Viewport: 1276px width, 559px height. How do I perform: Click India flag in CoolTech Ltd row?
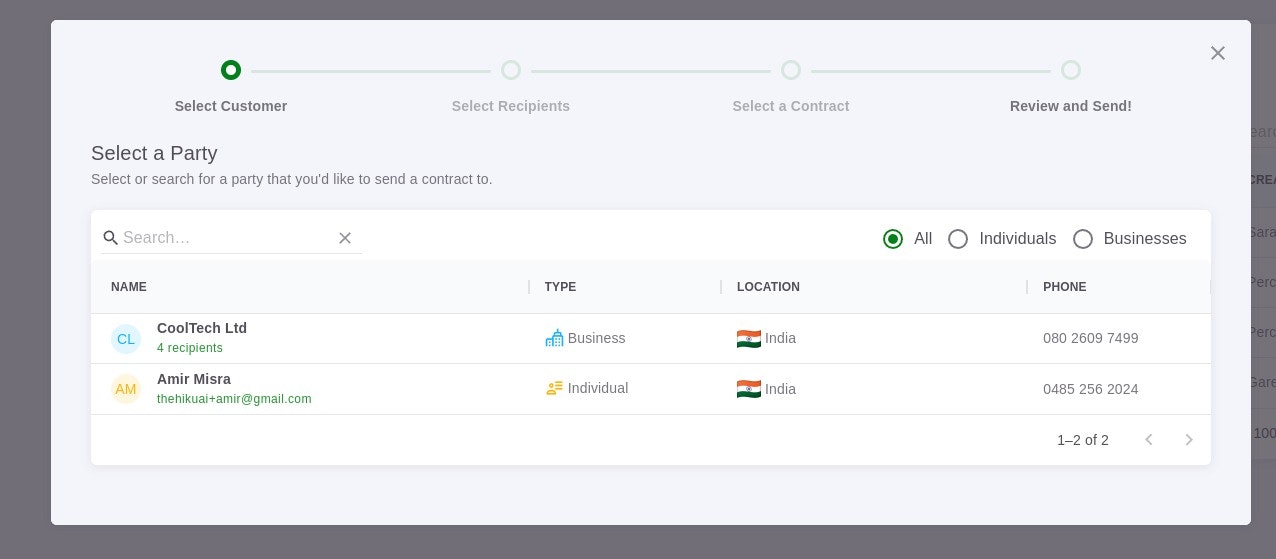point(749,338)
